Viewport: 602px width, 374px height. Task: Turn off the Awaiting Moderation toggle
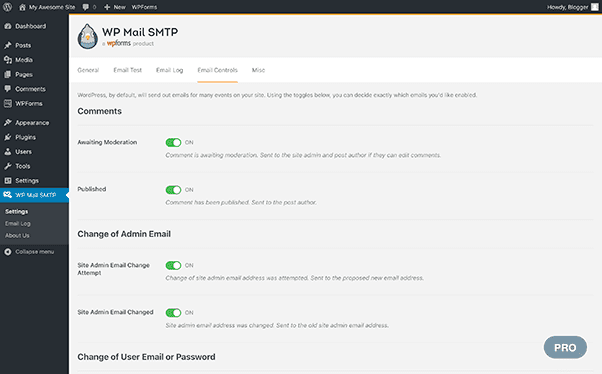tap(173, 142)
